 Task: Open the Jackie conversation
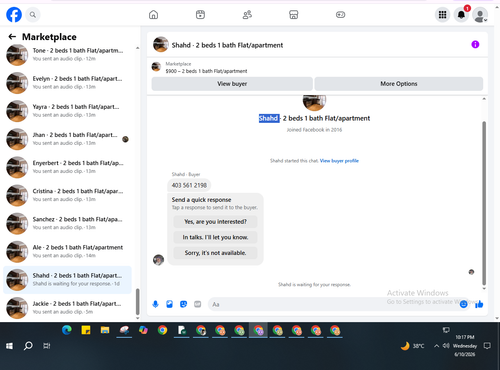click(x=68, y=308)
